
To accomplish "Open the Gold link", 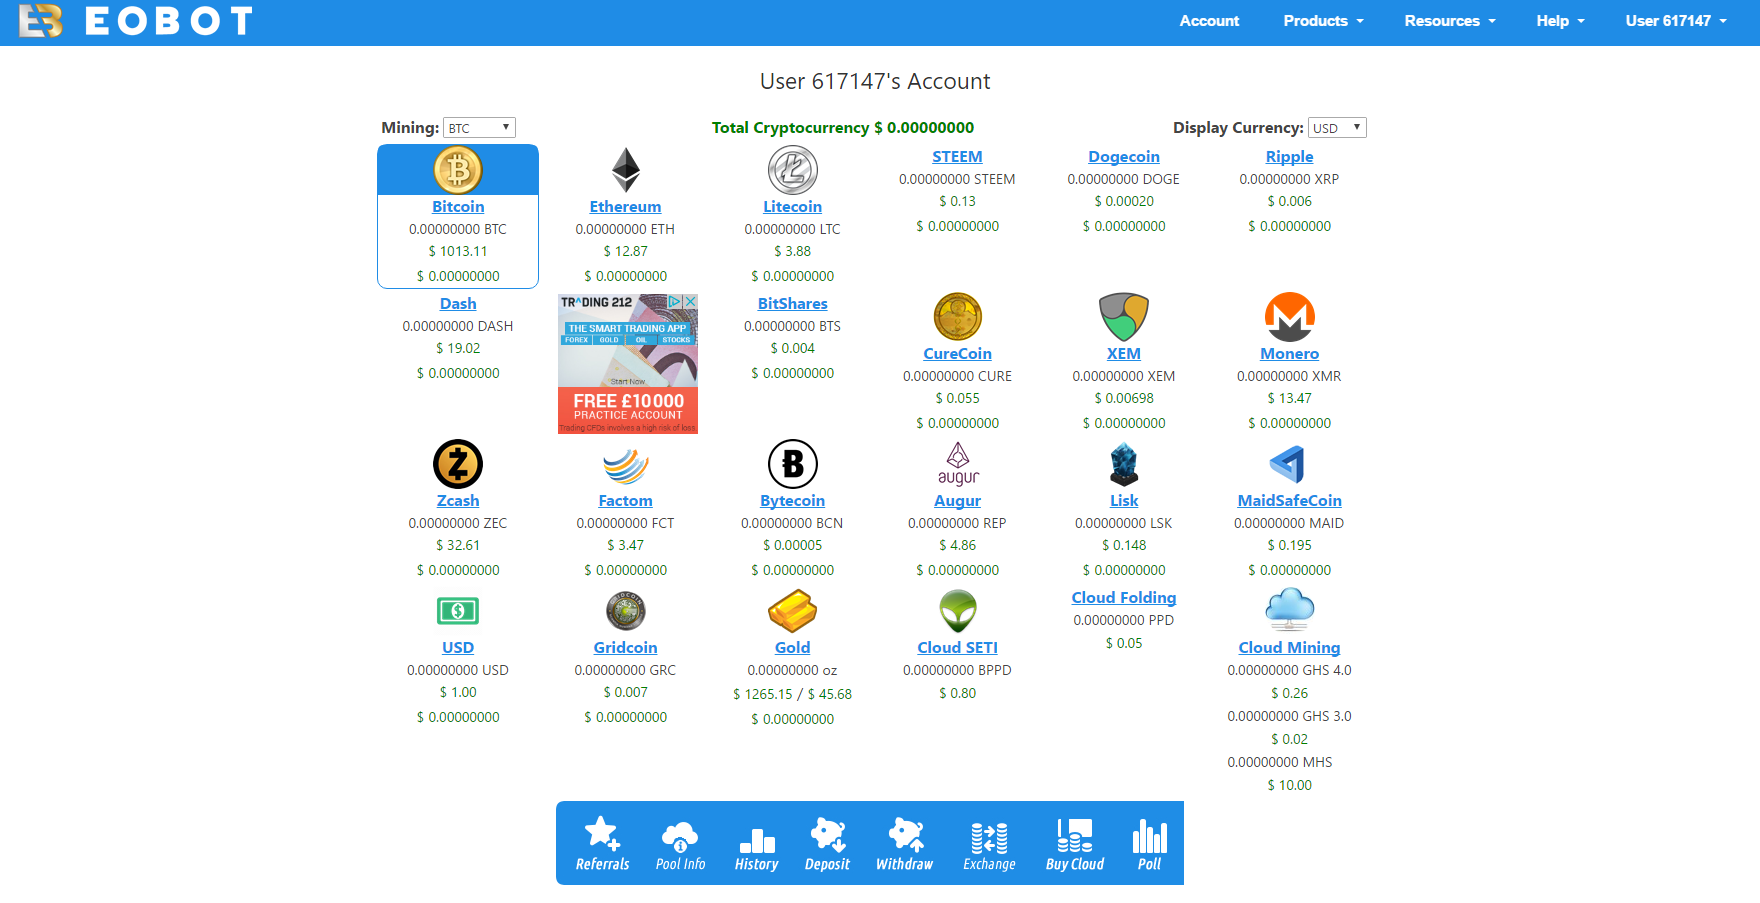I will (793, 648).
